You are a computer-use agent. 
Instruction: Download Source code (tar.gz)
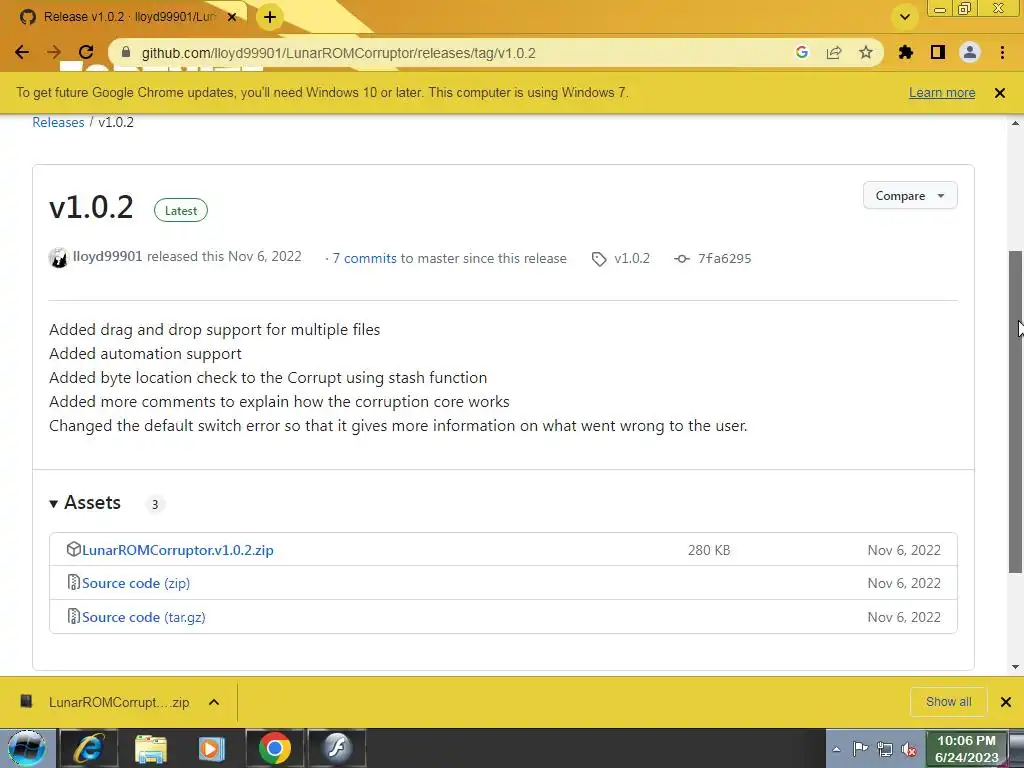click(144, 617)
